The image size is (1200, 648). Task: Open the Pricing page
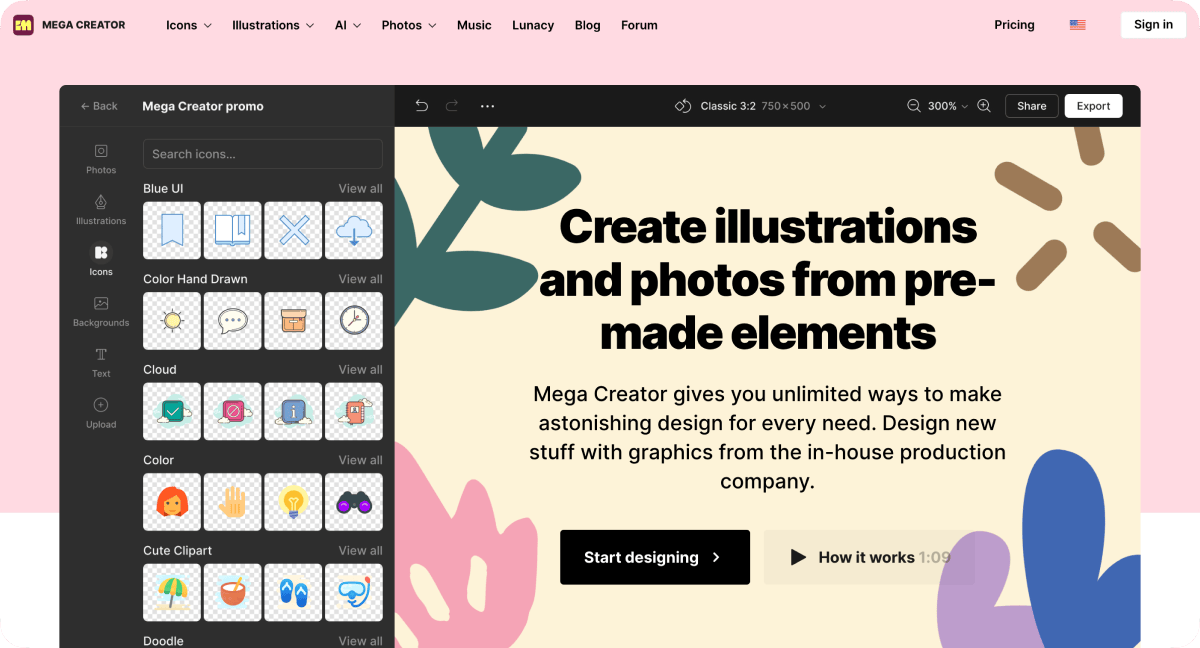1014,25
